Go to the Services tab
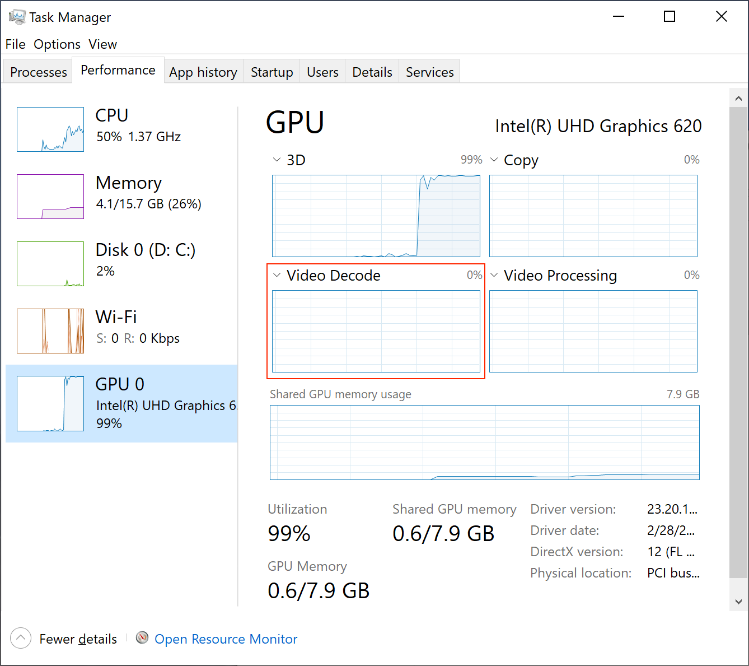Screen dimensions: 749x666 (430, 72)
